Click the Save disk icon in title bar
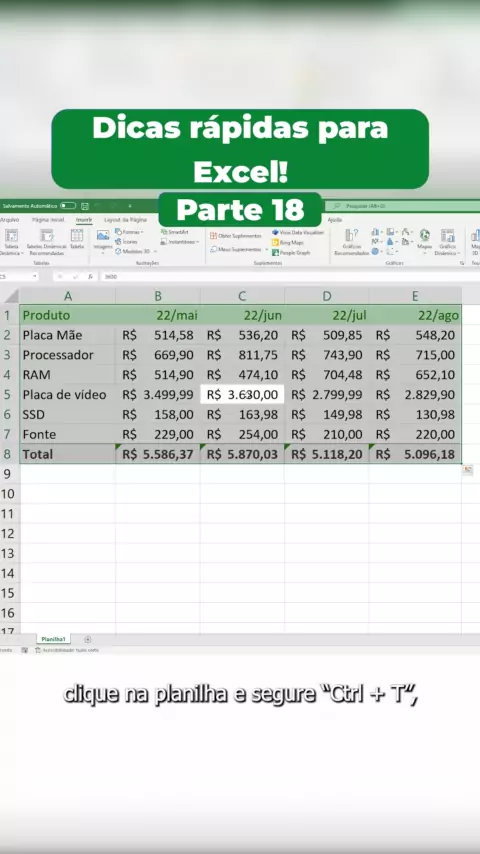The image size is (480, 854). [85, 206]
